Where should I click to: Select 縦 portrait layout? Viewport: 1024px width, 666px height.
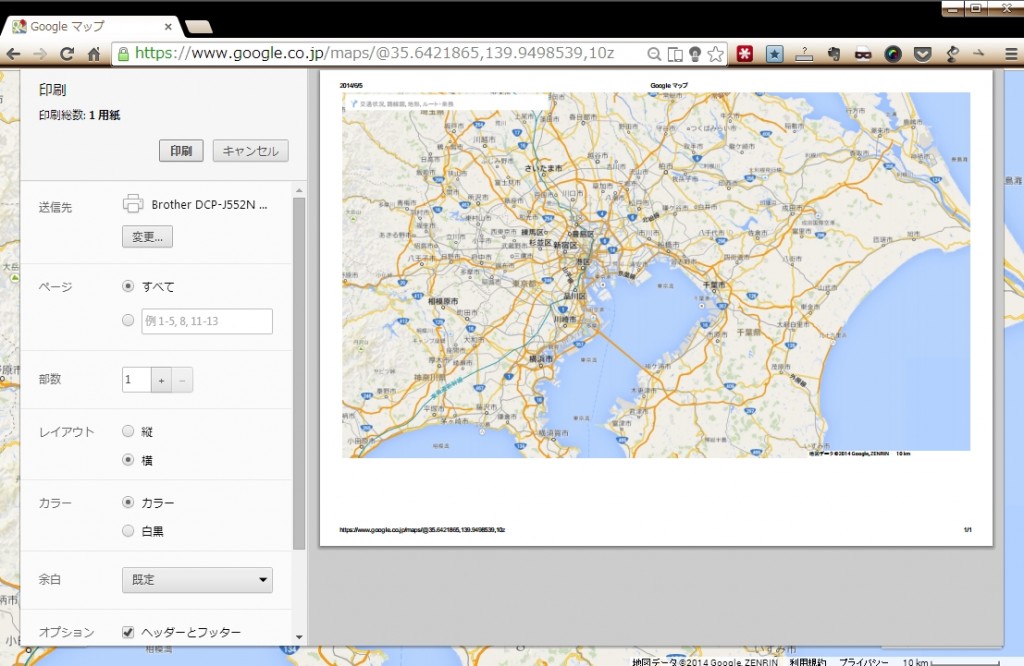(128, 431)
